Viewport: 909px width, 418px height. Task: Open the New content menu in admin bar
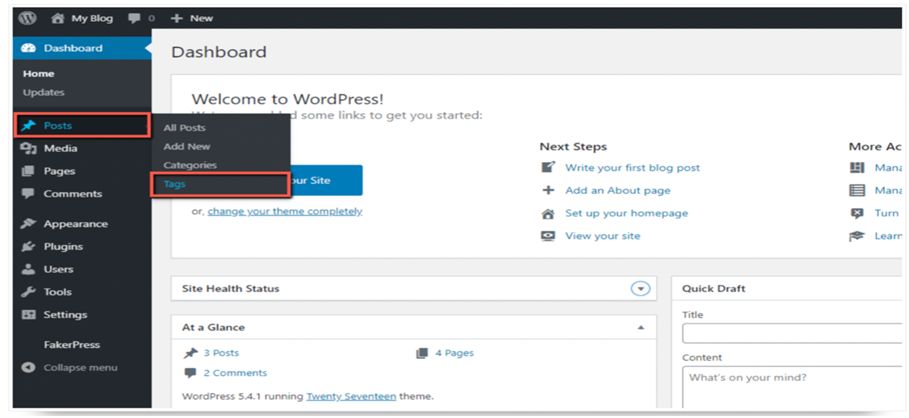192,18
